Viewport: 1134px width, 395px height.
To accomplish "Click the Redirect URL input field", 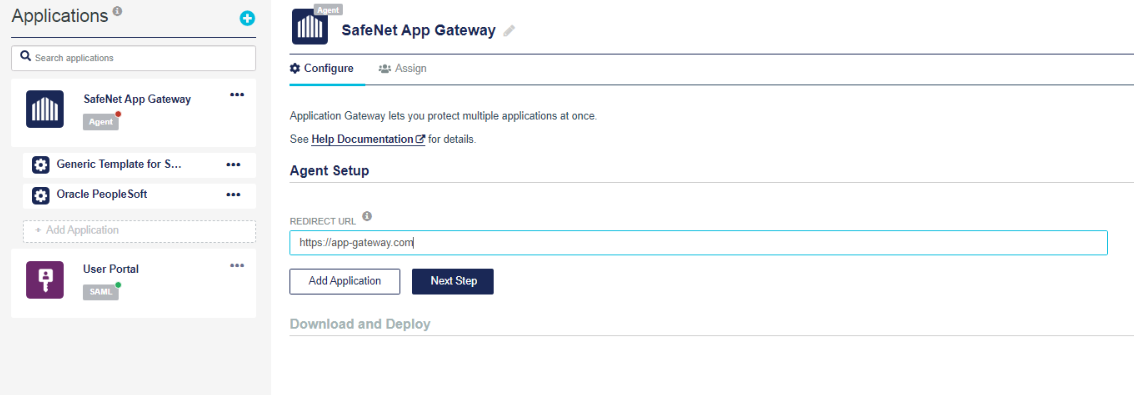I will point(698,243).
